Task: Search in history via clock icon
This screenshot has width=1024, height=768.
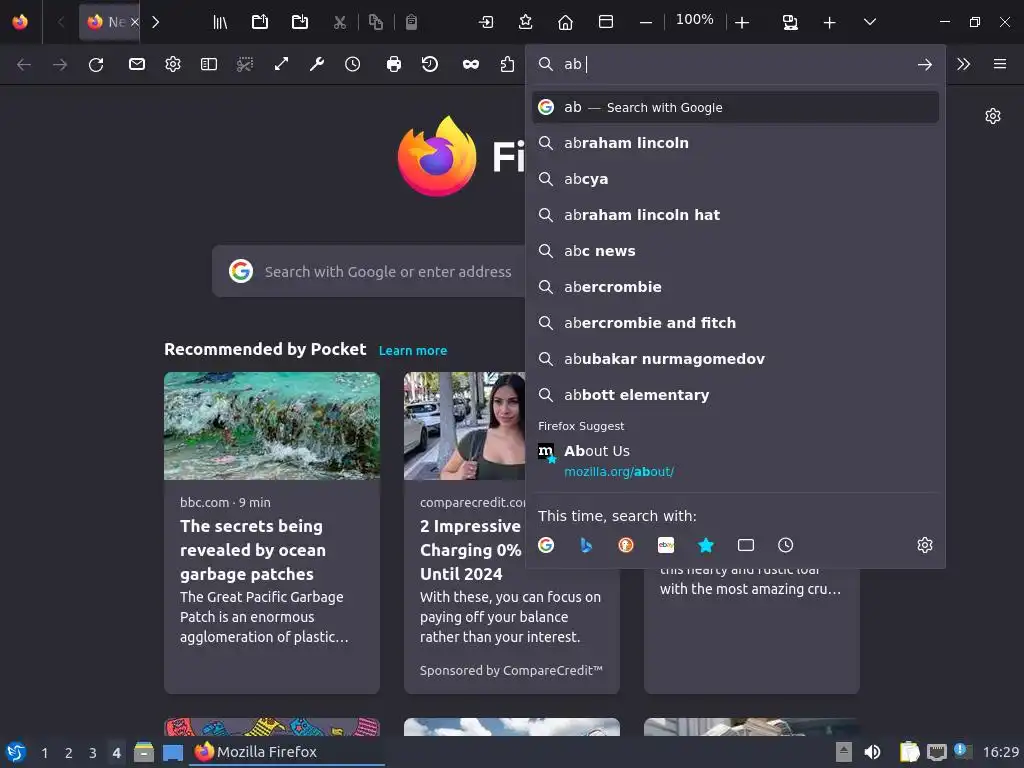Action: pyautogui.click(x=786, y=545)
